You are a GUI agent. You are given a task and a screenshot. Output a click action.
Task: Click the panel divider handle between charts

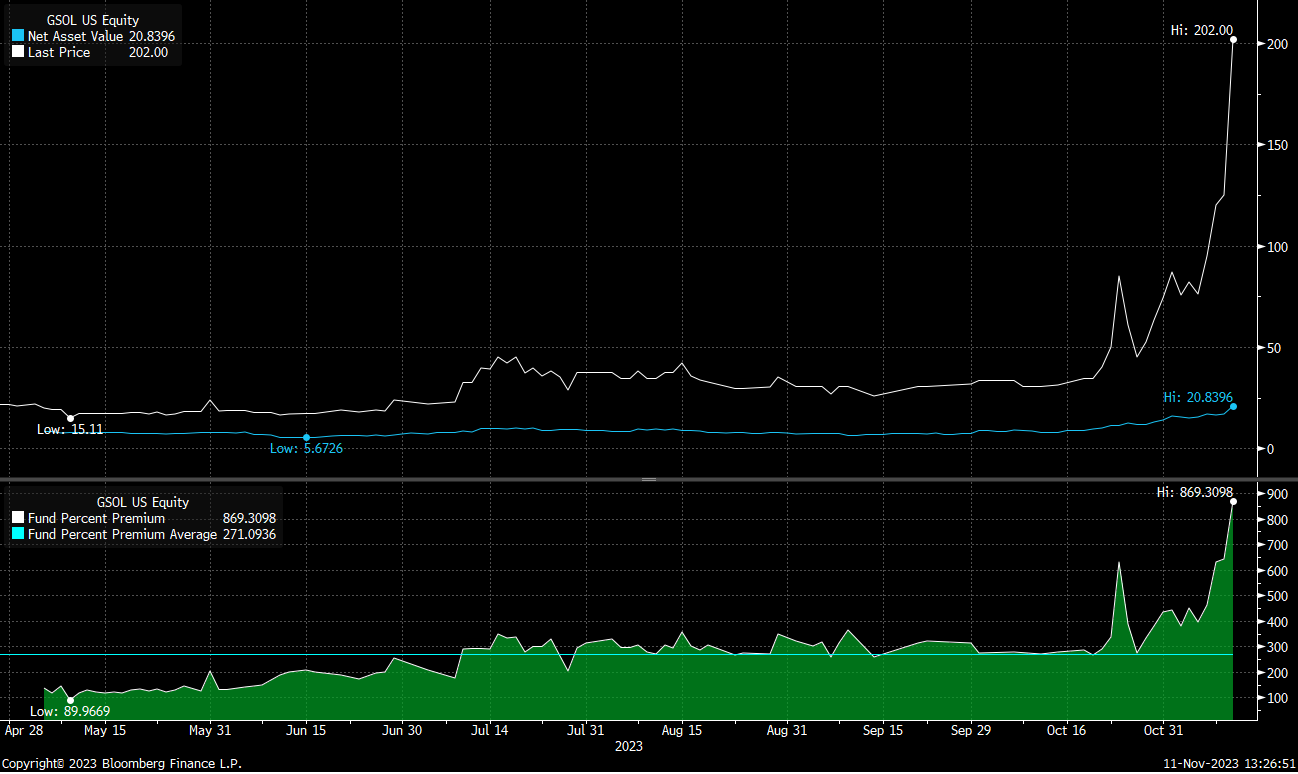pyautogui.click(x=649, y=480)
